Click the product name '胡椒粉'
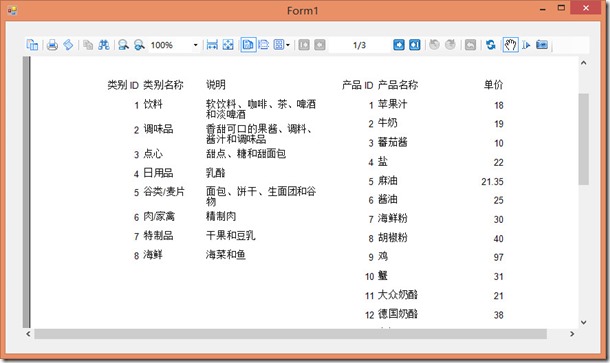Image resolution: width=610 pixels, height=363 pixels. coord(393,237)
